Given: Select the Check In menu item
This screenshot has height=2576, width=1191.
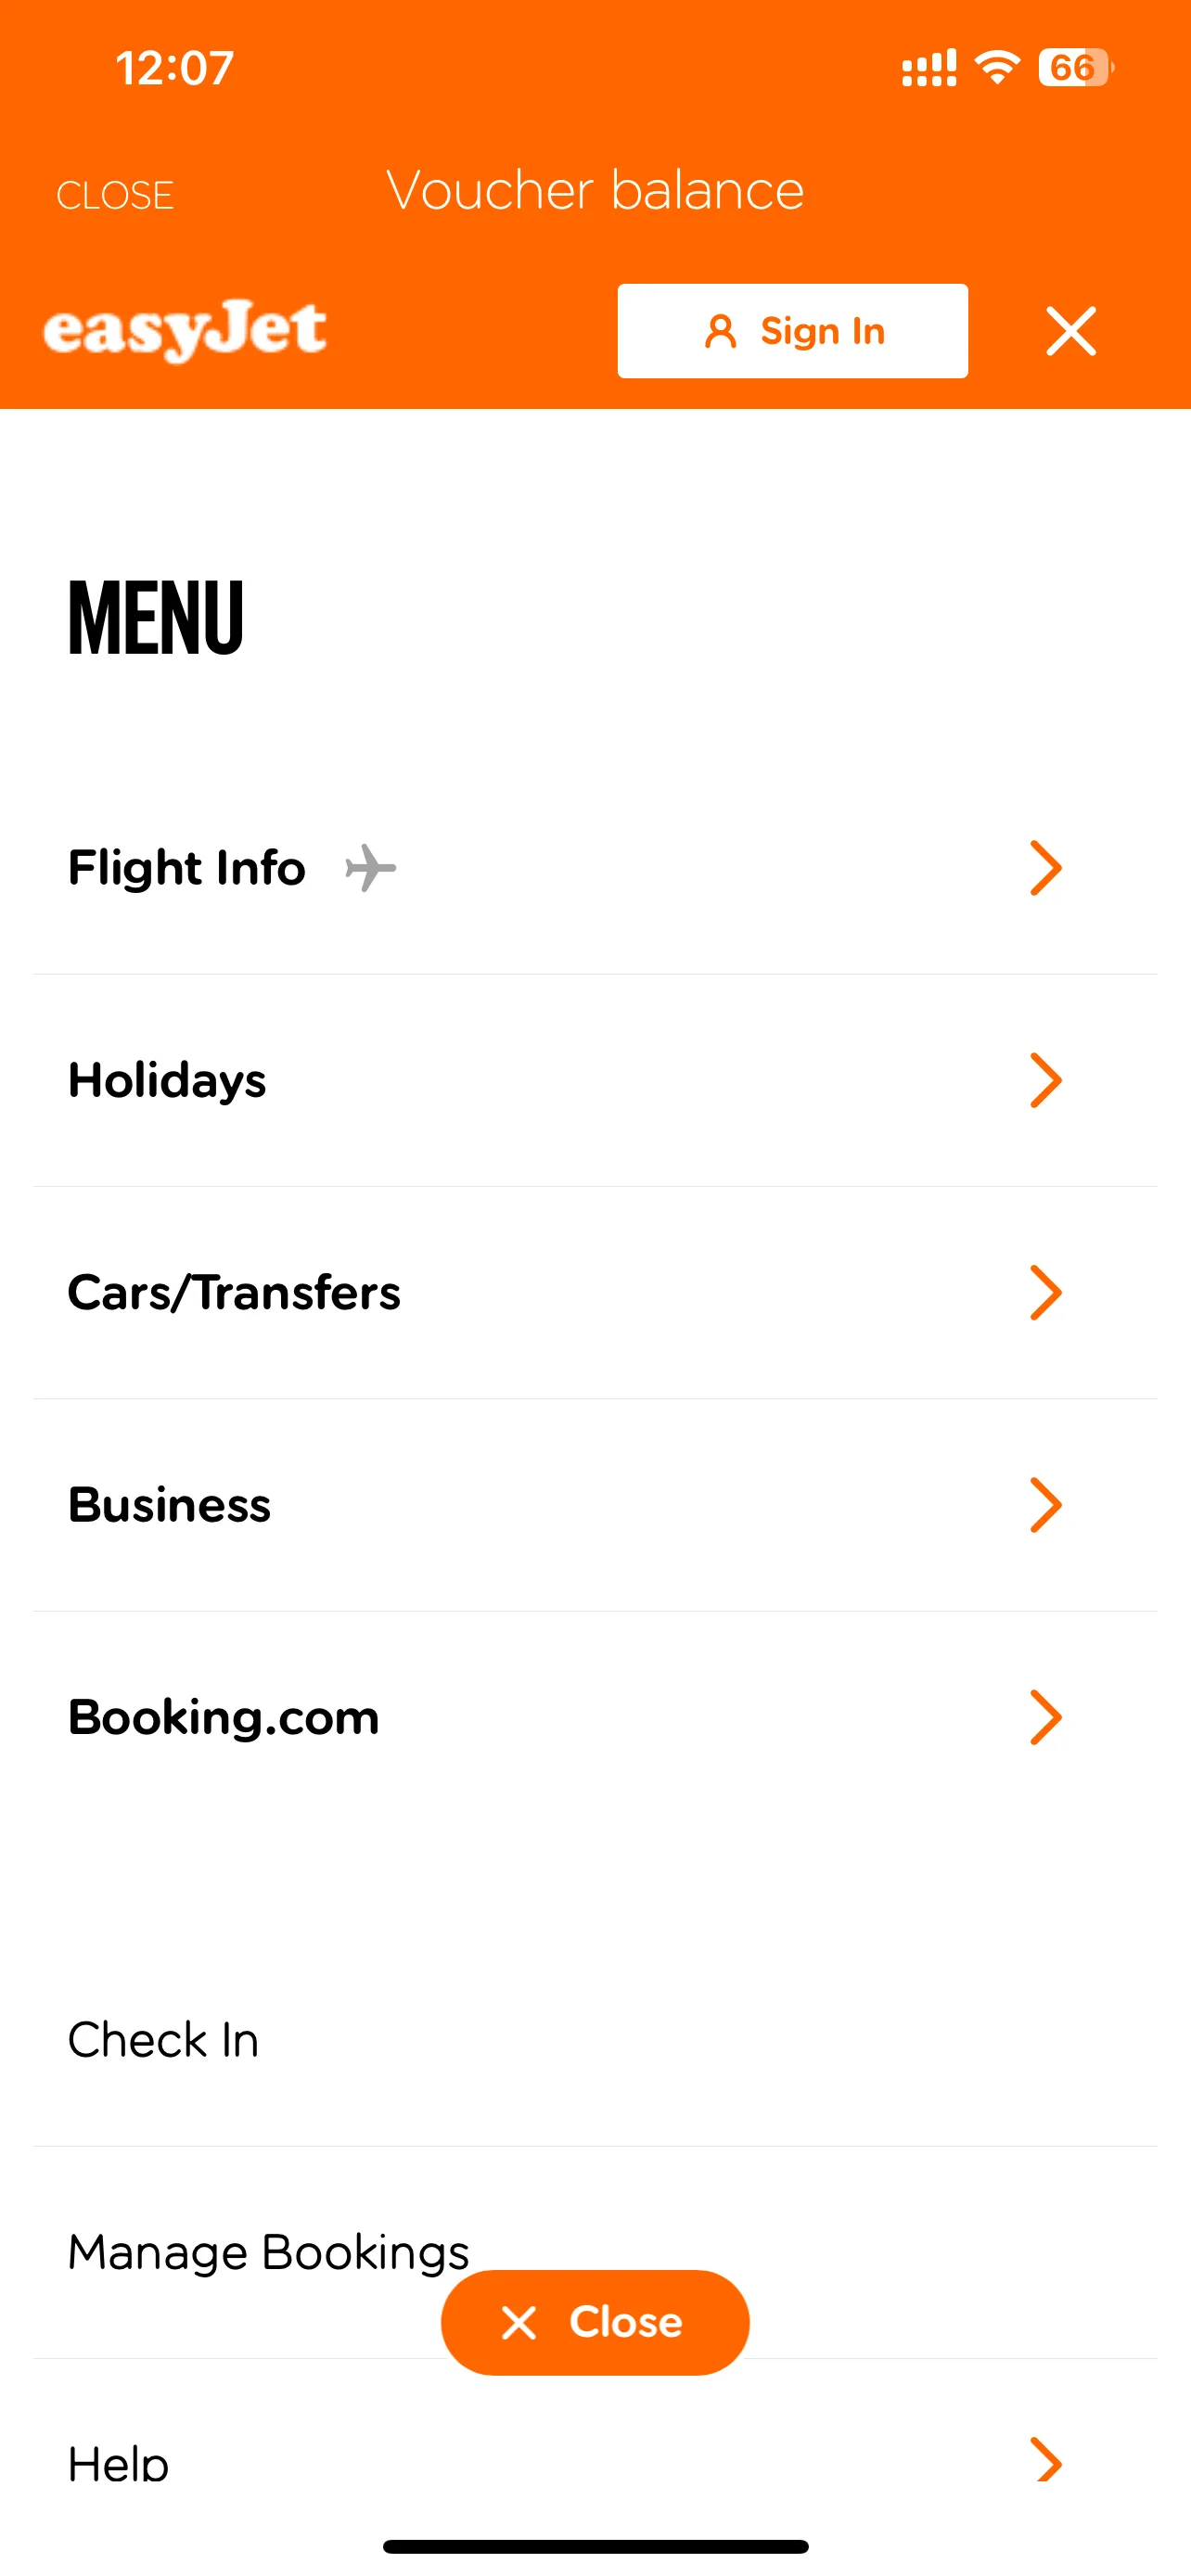Looking at the screenshot, I should (163, 2040).
